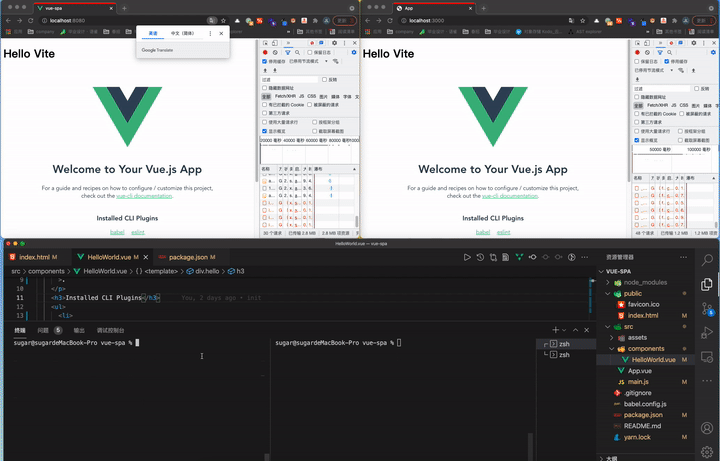
Task: Collapse the VUE-SPA root in explorer
Action: click(602, 271)
